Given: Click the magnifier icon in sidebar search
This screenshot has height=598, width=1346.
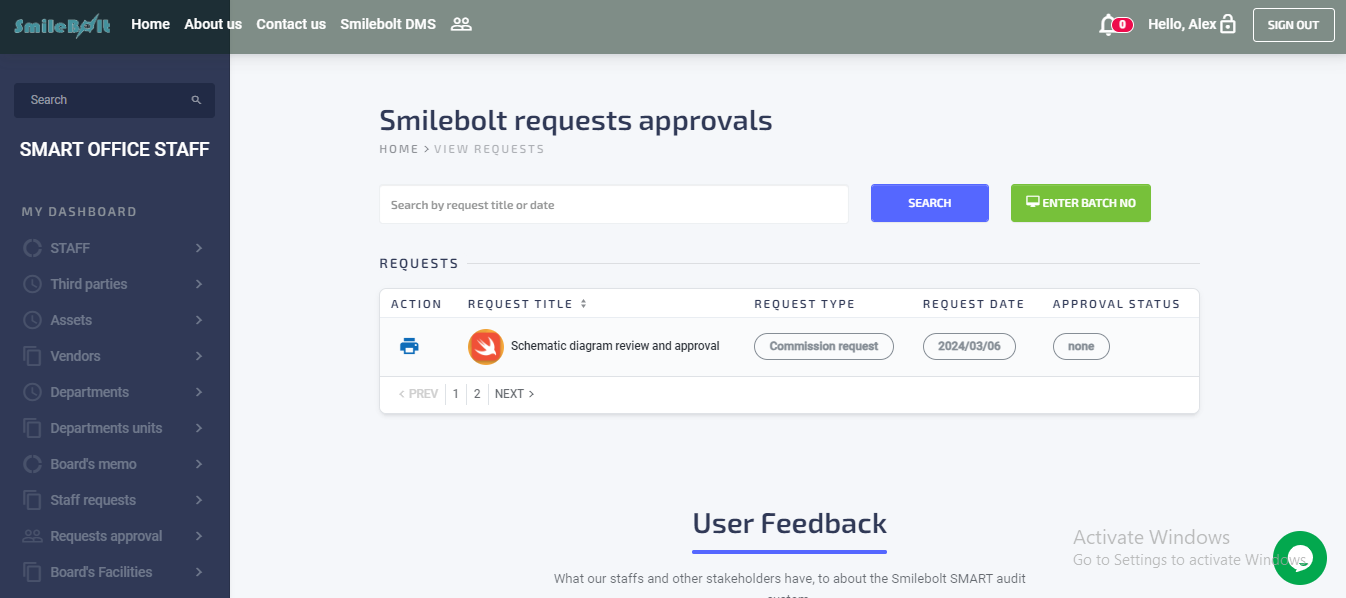Looking at the screenshot, I should click(x=196, y=100).
